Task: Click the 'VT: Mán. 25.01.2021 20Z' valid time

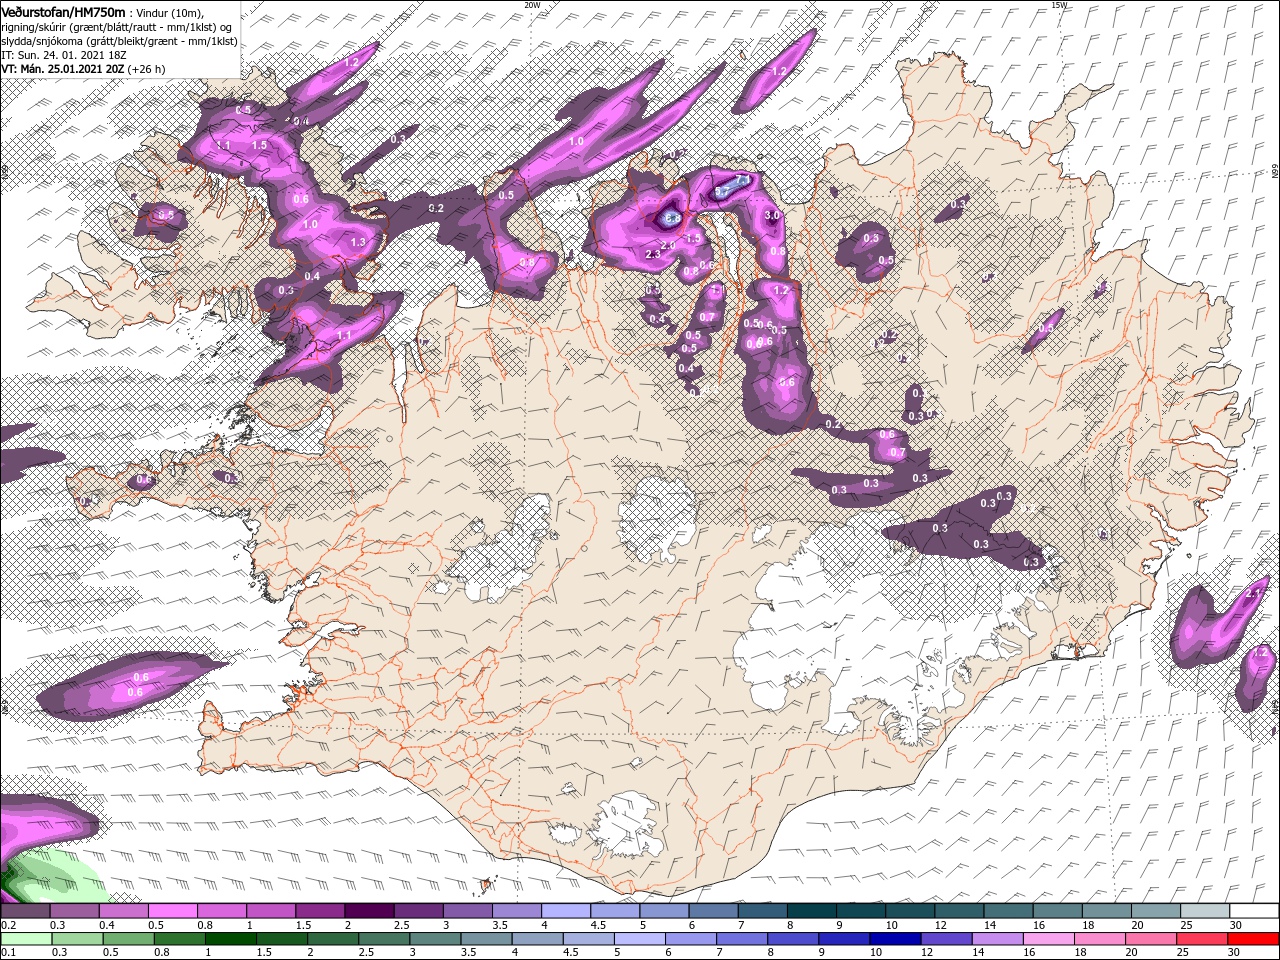Action: tap(62, 69)
